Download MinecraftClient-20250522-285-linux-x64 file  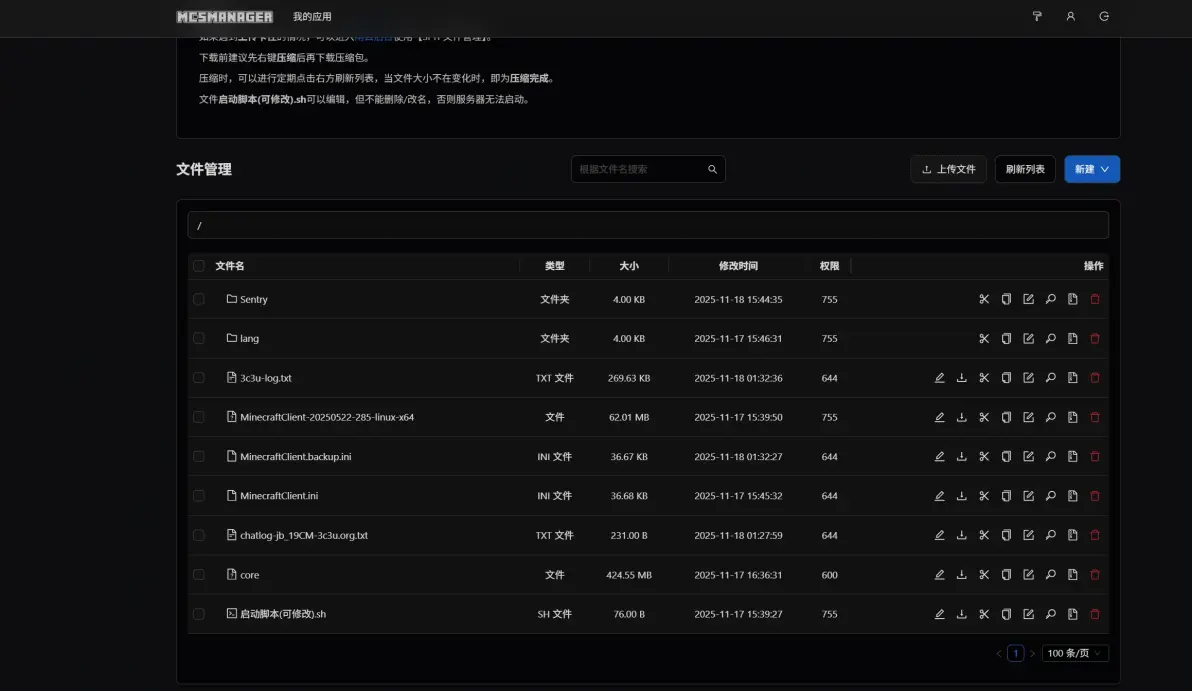962,417
